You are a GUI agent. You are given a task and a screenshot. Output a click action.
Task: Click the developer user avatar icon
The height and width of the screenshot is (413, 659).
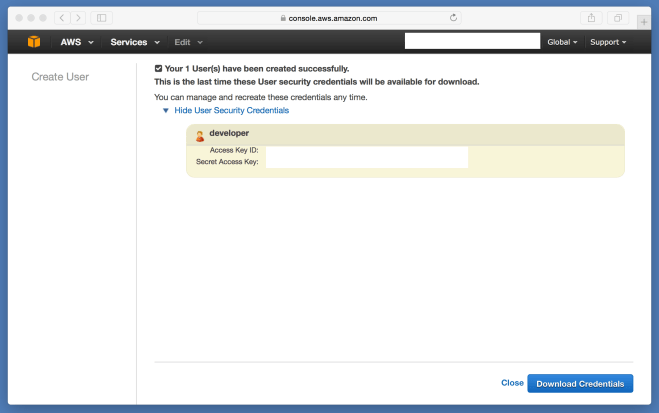(200, 134)
